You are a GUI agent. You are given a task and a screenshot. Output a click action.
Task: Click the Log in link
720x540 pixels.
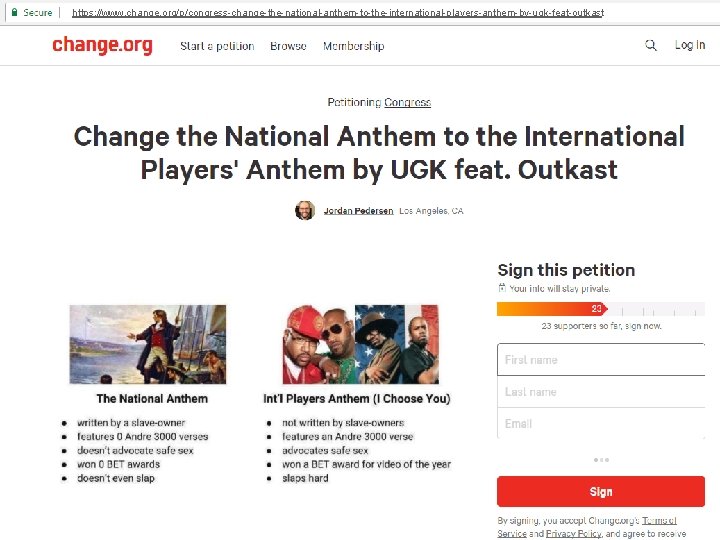tap(689, 45)
